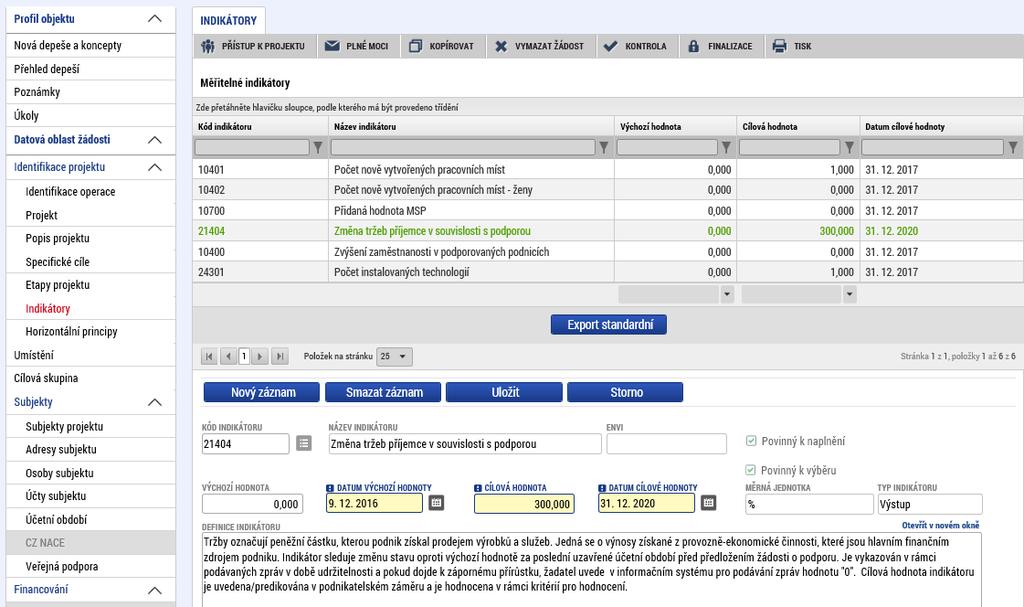Screen dimensions: 1024x607
Task: Click the Kód indikátoru filter field
Action: tap(252, 148)
